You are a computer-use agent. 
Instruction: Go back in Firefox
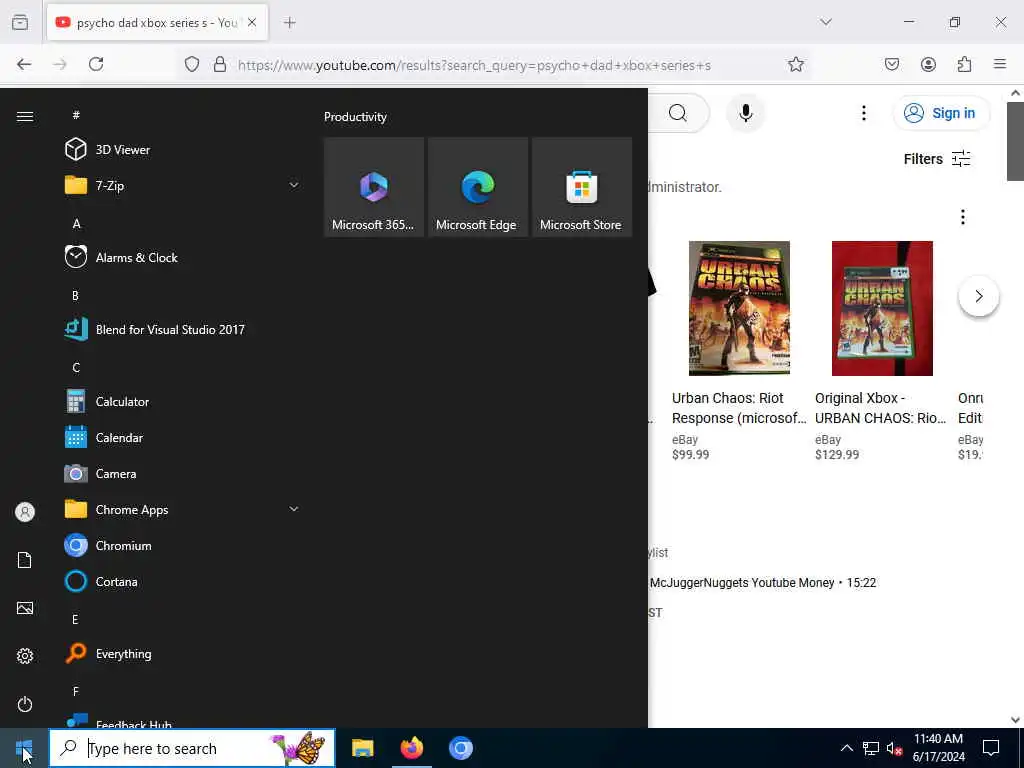(x=24, y=64)
